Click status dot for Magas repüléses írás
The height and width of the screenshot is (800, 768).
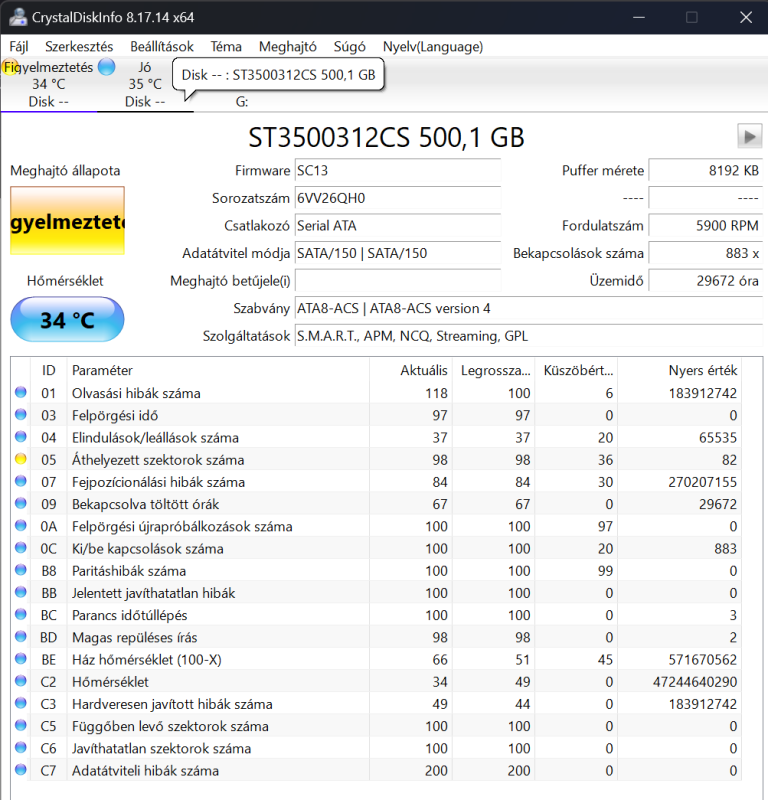click(20, 637)
